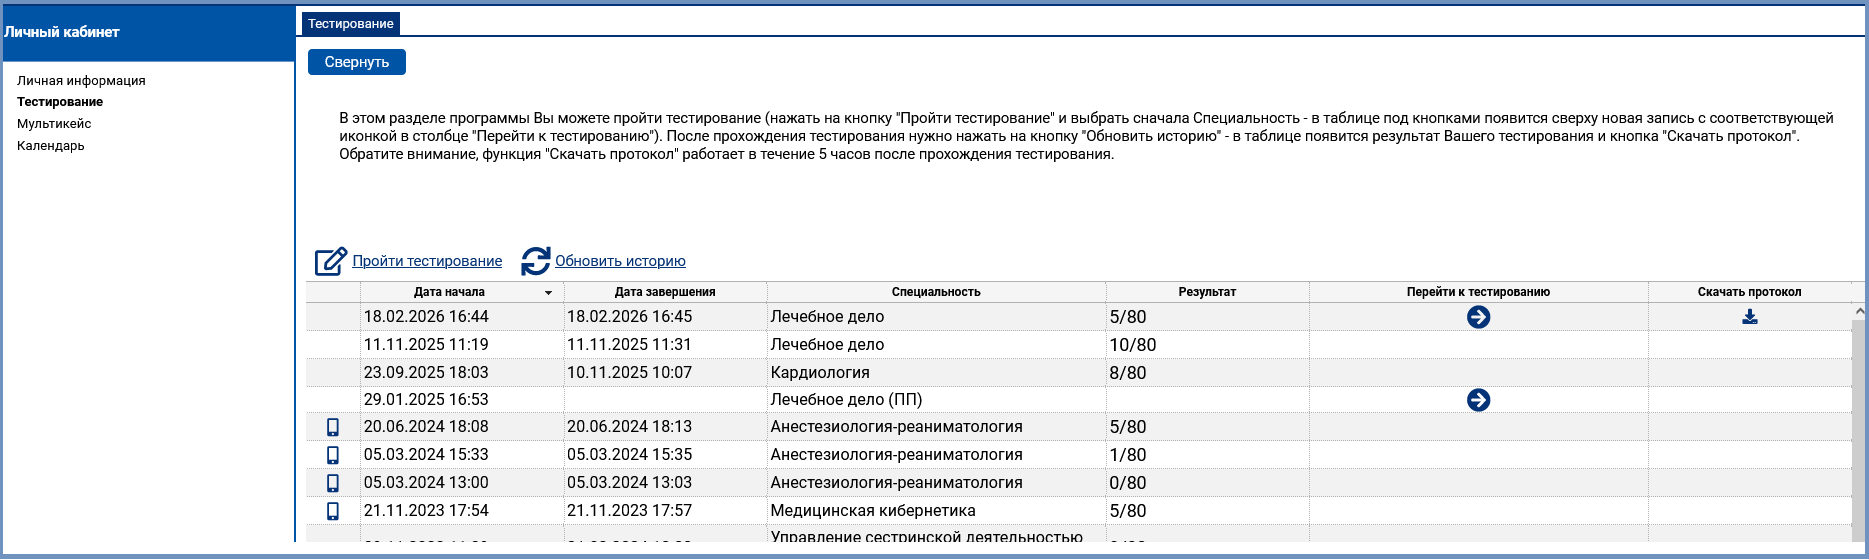Click the scroll-up arrow of the table scrollbar
Image resolution: width=1869 pixels, height=560 pixels.
(x=1859, y=311)
